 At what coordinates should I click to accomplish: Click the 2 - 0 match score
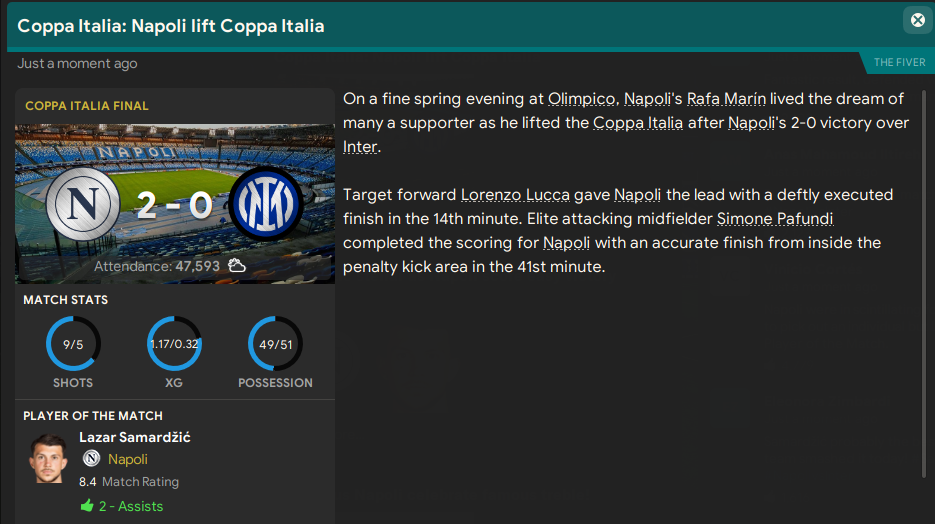pyautogui.click(x=174, y=207)
